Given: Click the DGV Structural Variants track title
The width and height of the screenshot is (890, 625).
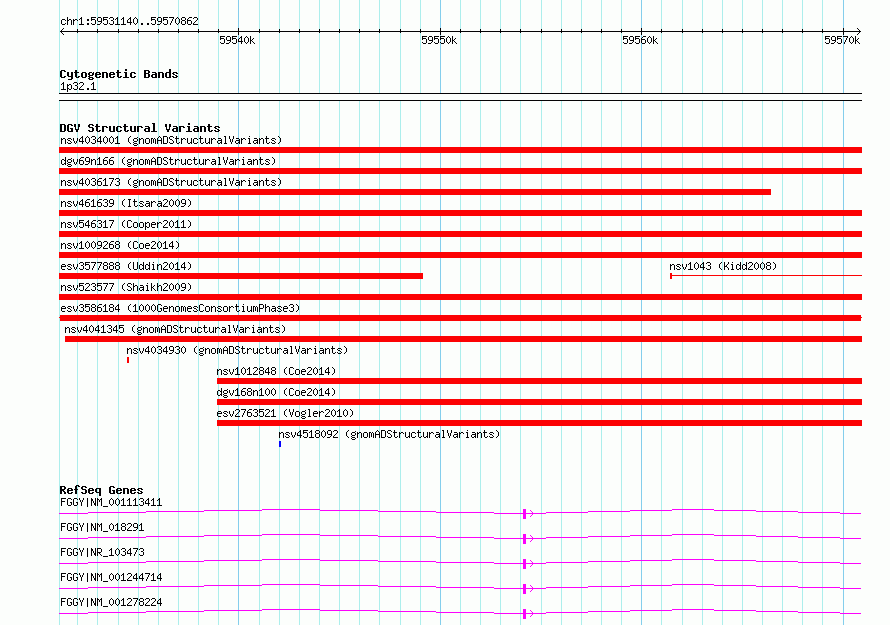Looking at the screenshot, I should (140, 128).
